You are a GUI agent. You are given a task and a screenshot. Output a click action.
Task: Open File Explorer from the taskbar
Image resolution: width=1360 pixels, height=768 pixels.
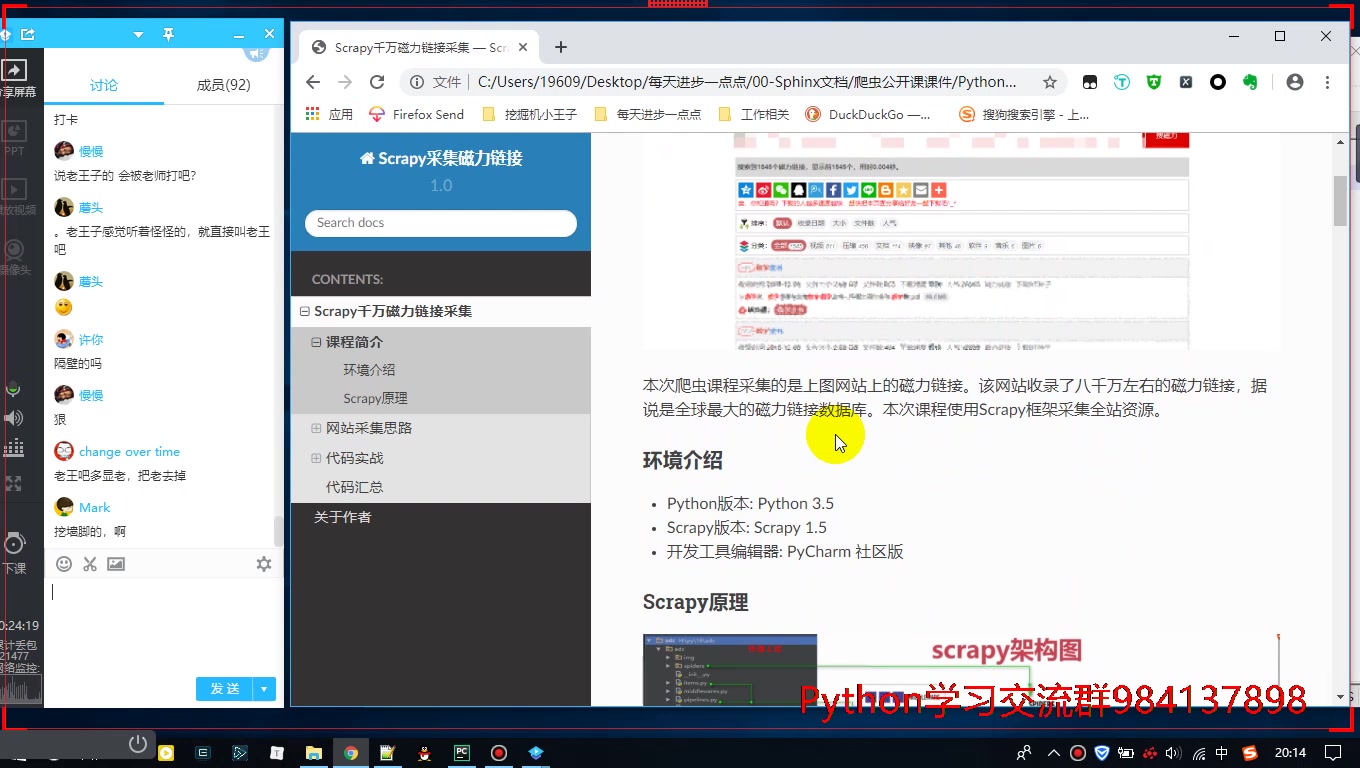click(x=313, y=752)
